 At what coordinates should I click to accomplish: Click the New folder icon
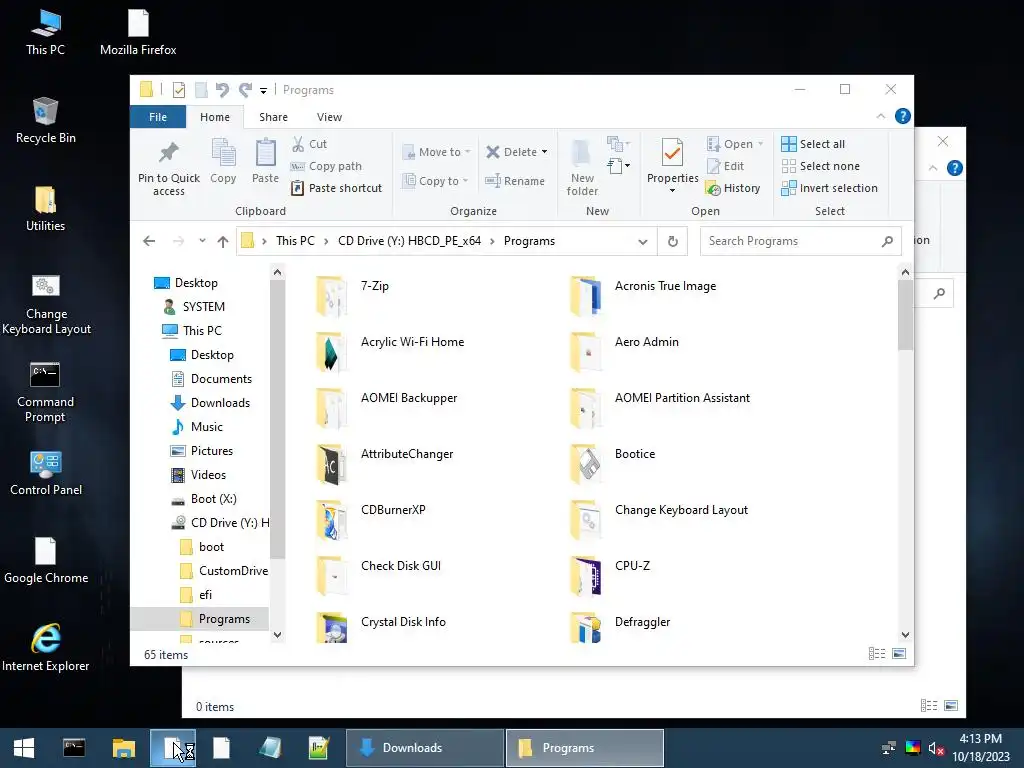click(581, 154)
